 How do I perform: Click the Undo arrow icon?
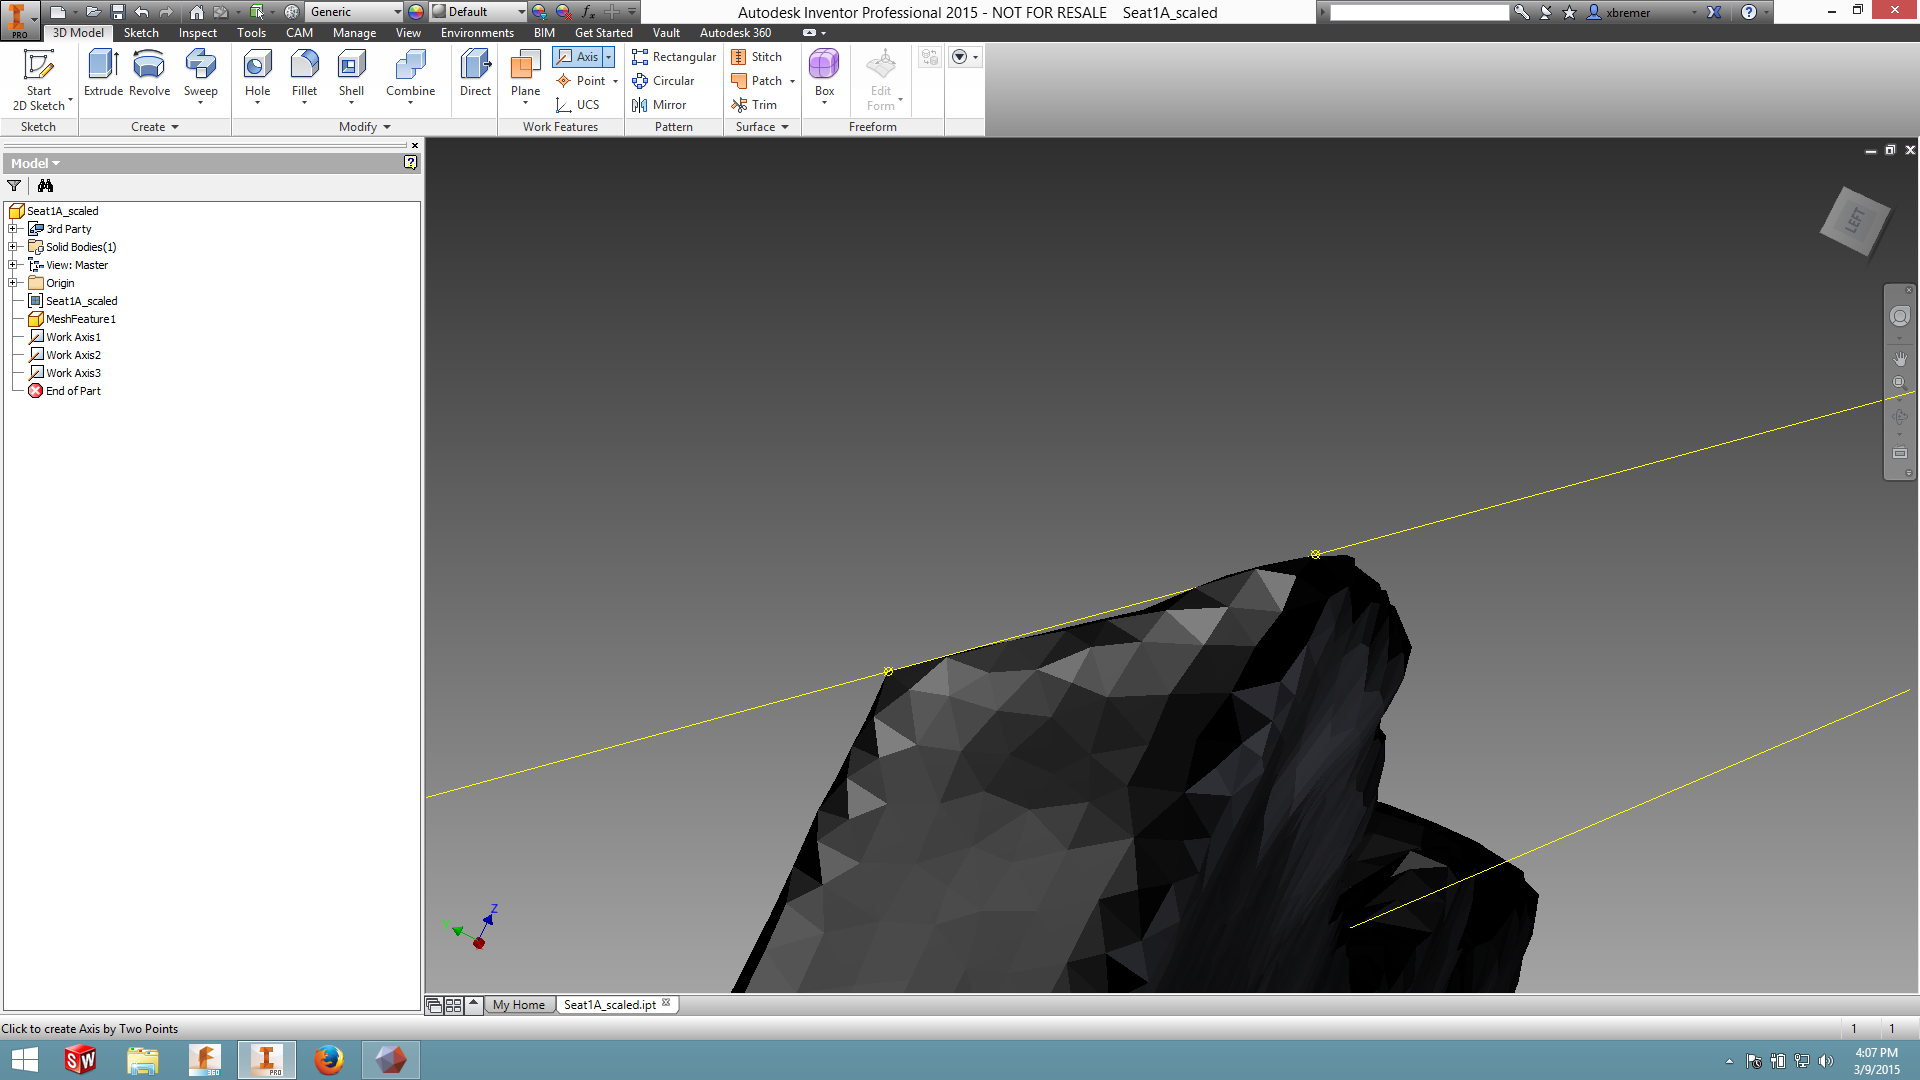[x=142, y=12]
